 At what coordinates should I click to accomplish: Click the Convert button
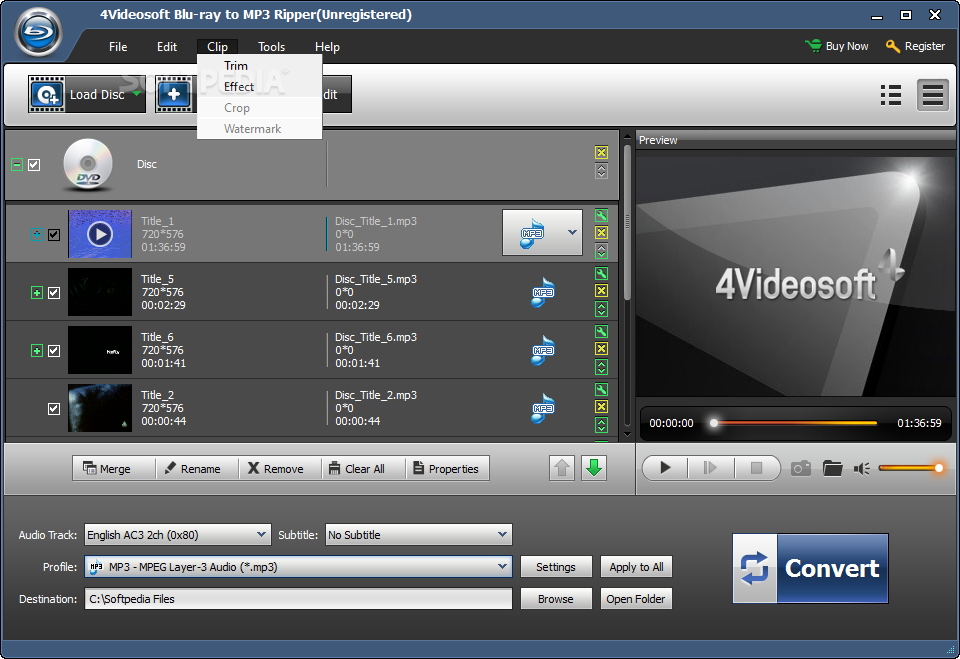811,568
